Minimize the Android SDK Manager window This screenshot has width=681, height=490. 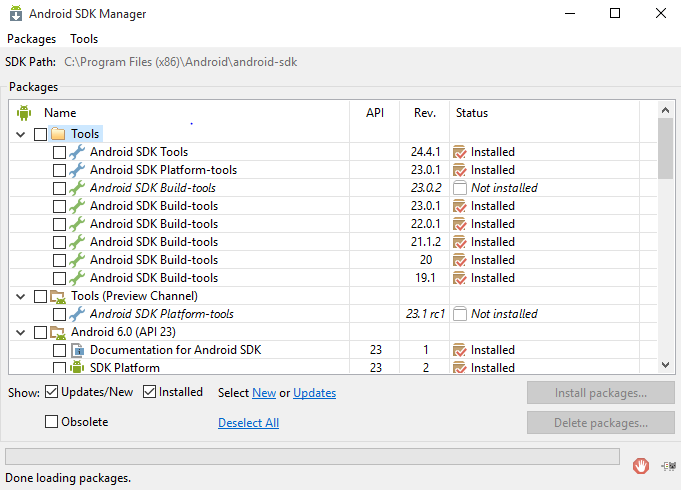pyautogui.click(x=570, y=13)
